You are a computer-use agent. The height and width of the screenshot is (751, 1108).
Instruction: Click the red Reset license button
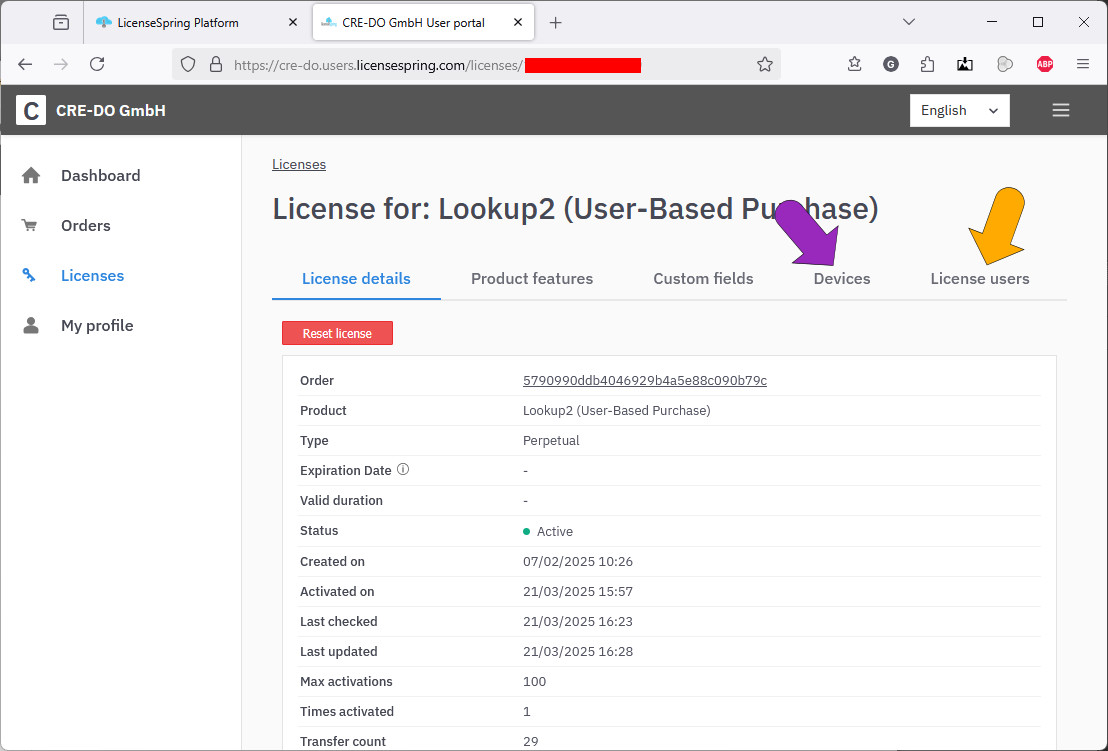[337, 333]
